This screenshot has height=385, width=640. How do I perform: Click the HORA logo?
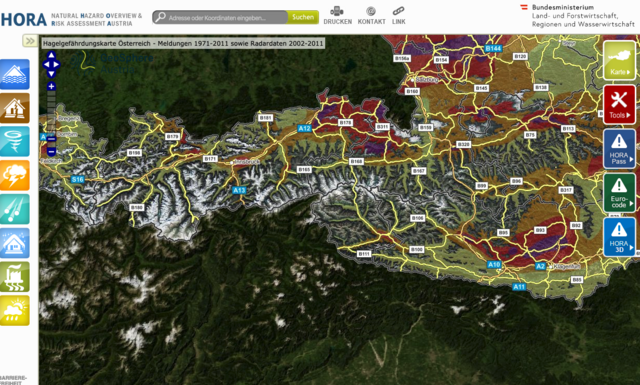pos(24,19)
